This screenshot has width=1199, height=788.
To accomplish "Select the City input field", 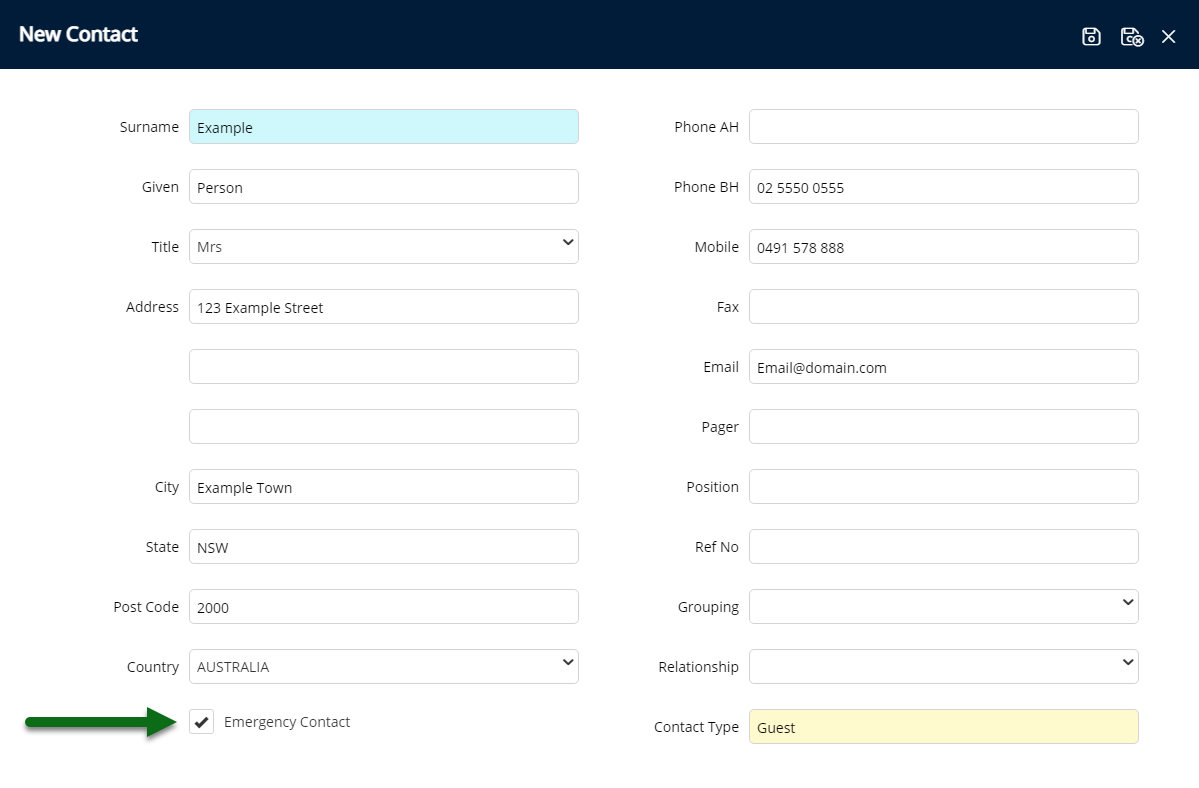I will tap(383, 487).
